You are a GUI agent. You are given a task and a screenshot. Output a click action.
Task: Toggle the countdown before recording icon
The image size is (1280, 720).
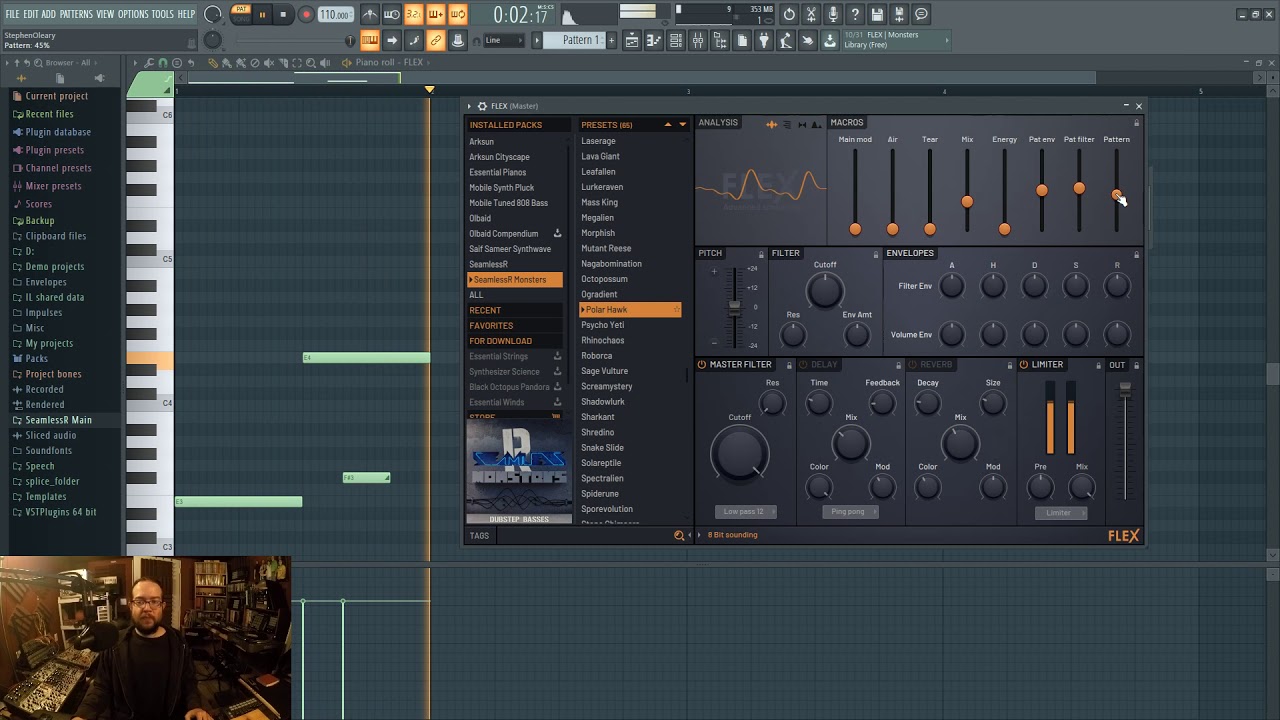pyautogui.click(x=413, y=14)
